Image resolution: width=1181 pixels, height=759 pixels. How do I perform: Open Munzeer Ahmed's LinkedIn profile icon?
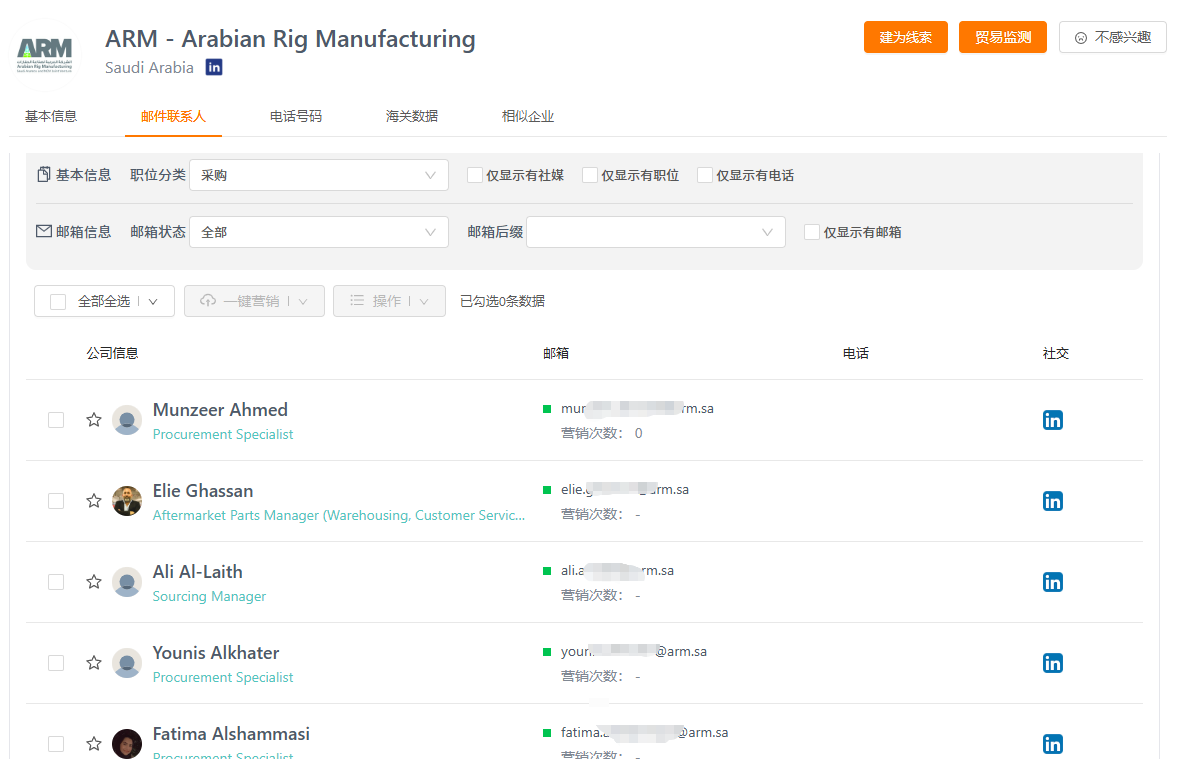tap(1052, 420)
